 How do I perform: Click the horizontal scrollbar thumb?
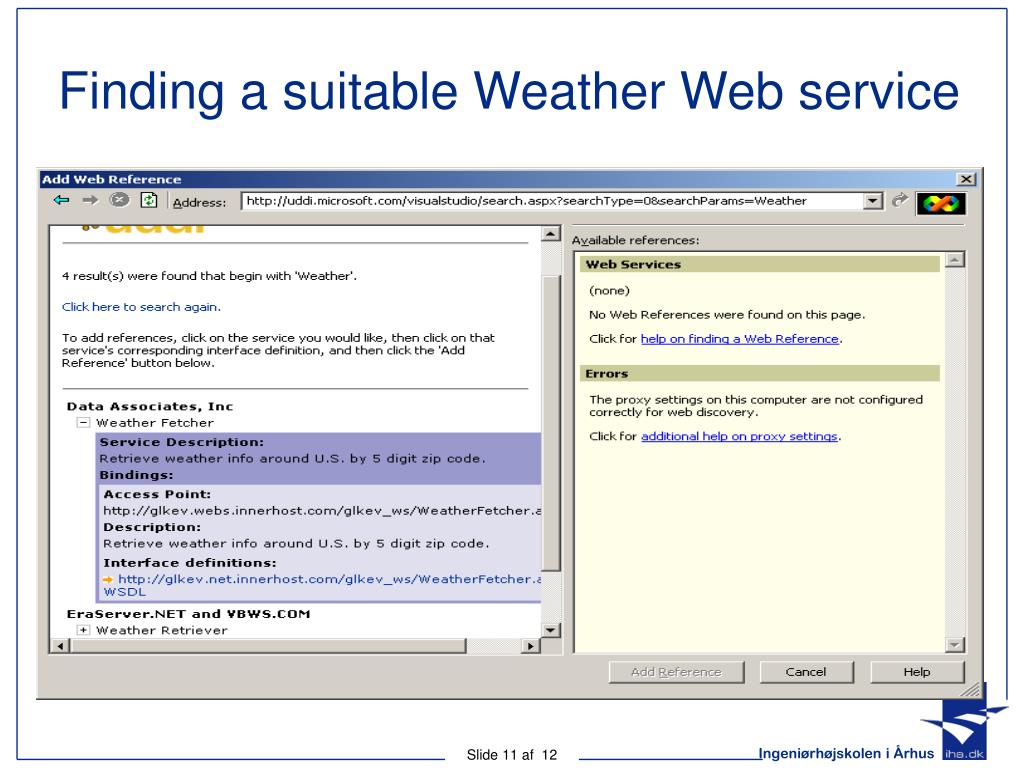coord(268,646)
